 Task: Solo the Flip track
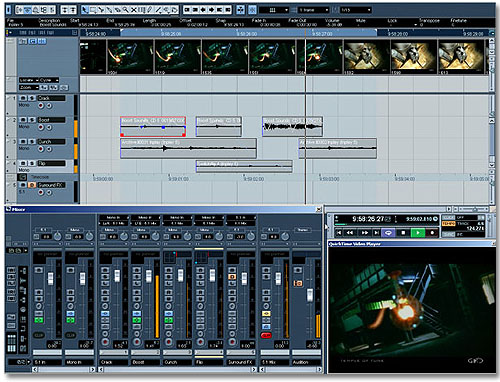pyautogui.click(x=32, y=163)
